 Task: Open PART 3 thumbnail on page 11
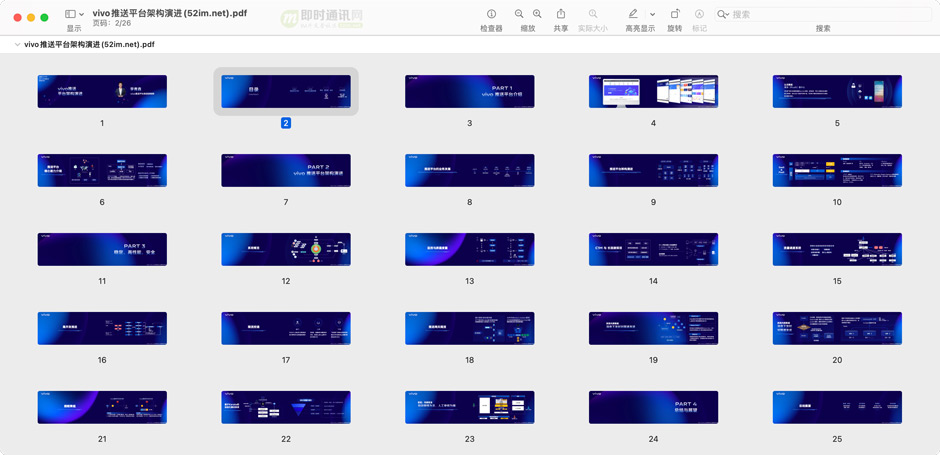(102, 249)
